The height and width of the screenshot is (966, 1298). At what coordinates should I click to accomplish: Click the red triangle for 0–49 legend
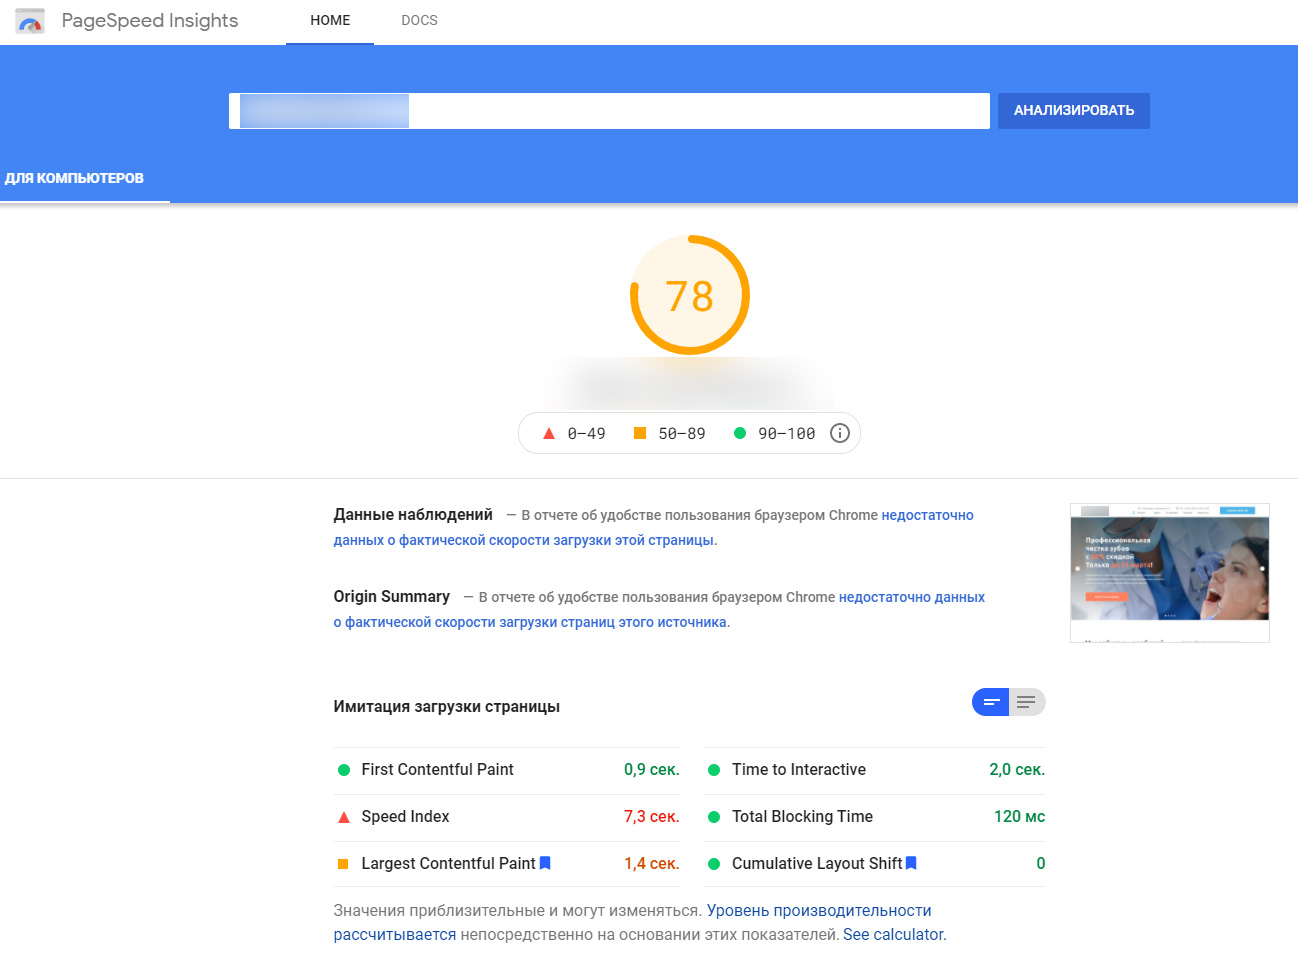(548, 433)
